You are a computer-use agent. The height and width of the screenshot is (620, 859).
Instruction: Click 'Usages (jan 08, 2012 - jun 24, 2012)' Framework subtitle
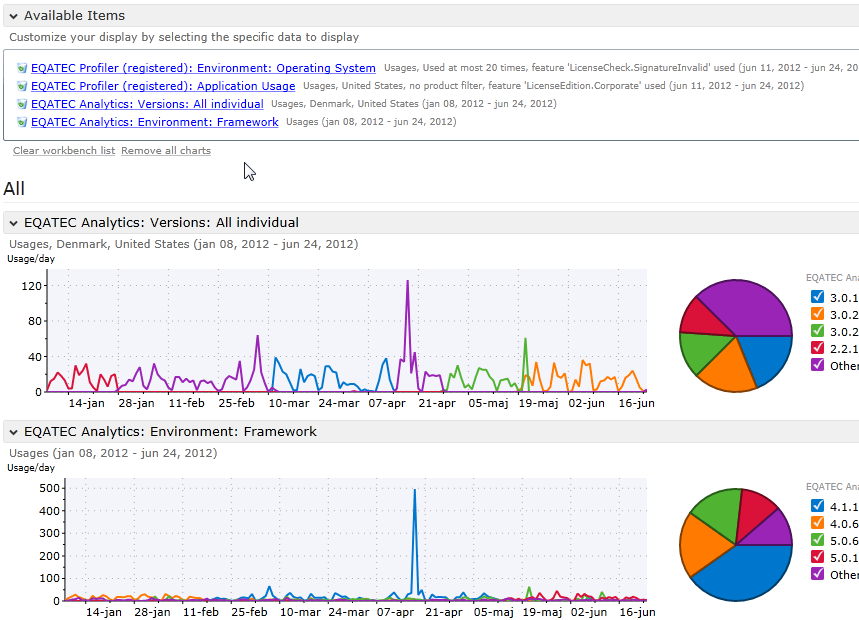pyautogui.click(x=113, y=453)
